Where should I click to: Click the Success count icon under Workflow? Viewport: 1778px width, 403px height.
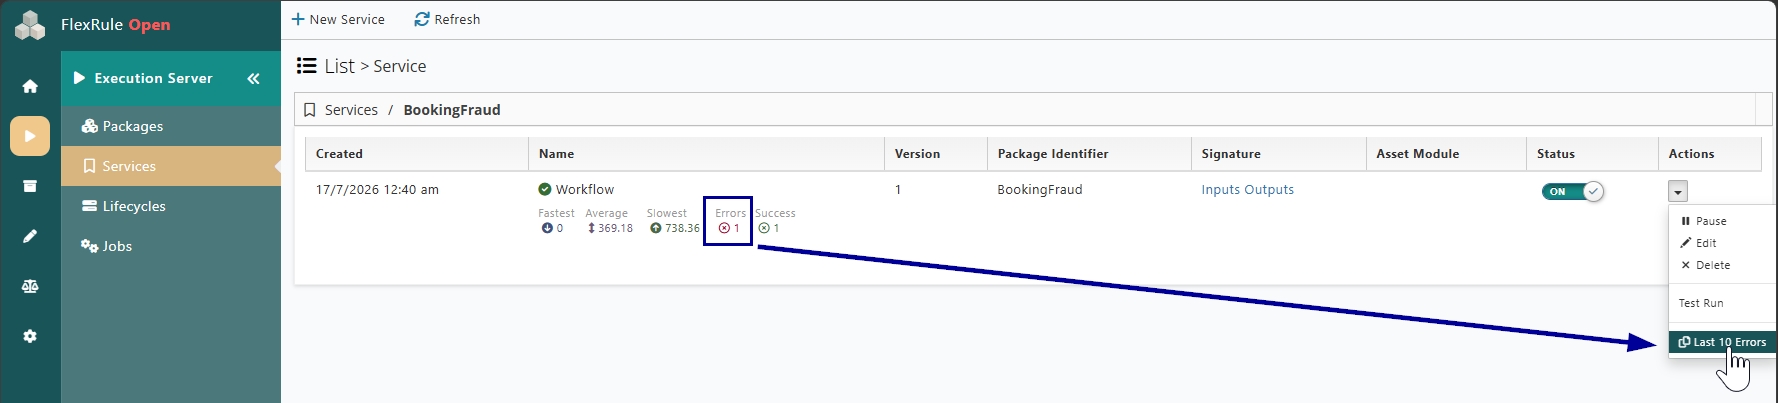[x=764, y=228]
